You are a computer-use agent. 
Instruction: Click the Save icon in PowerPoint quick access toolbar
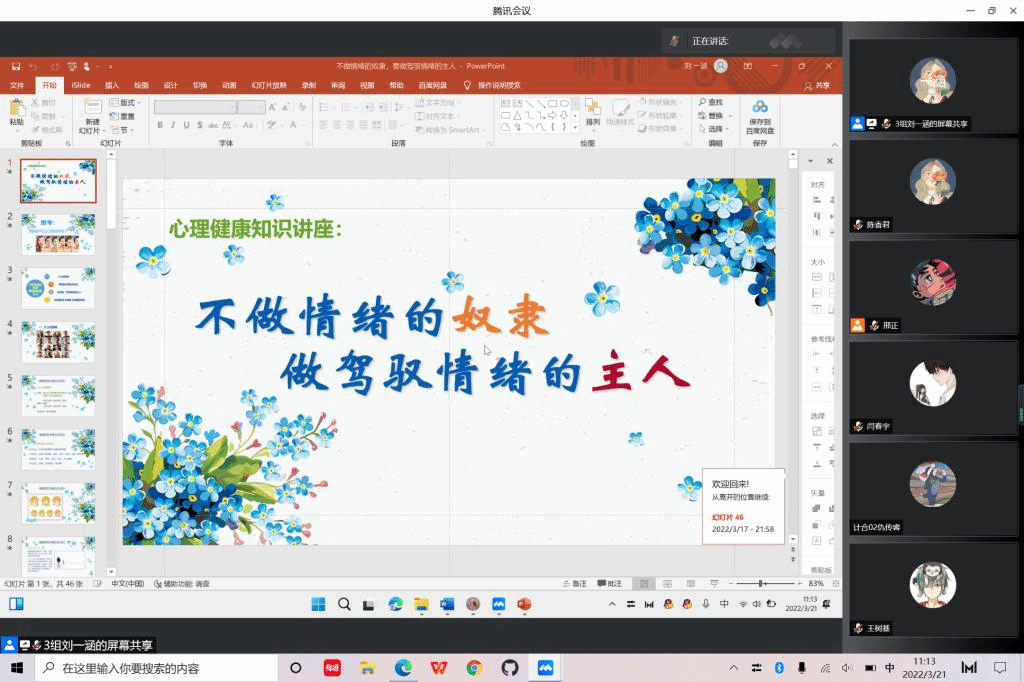(x=16, y=66)
